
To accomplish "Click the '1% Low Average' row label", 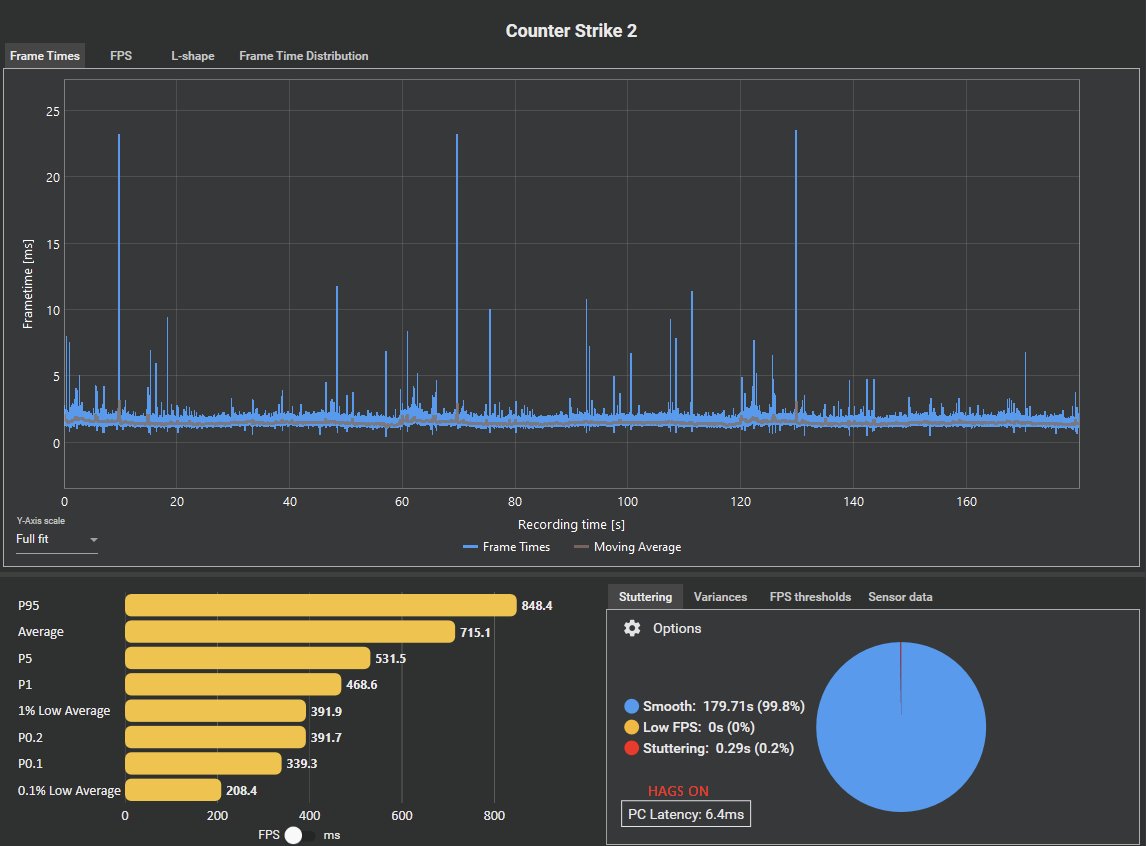I will [x=64, y=711].
